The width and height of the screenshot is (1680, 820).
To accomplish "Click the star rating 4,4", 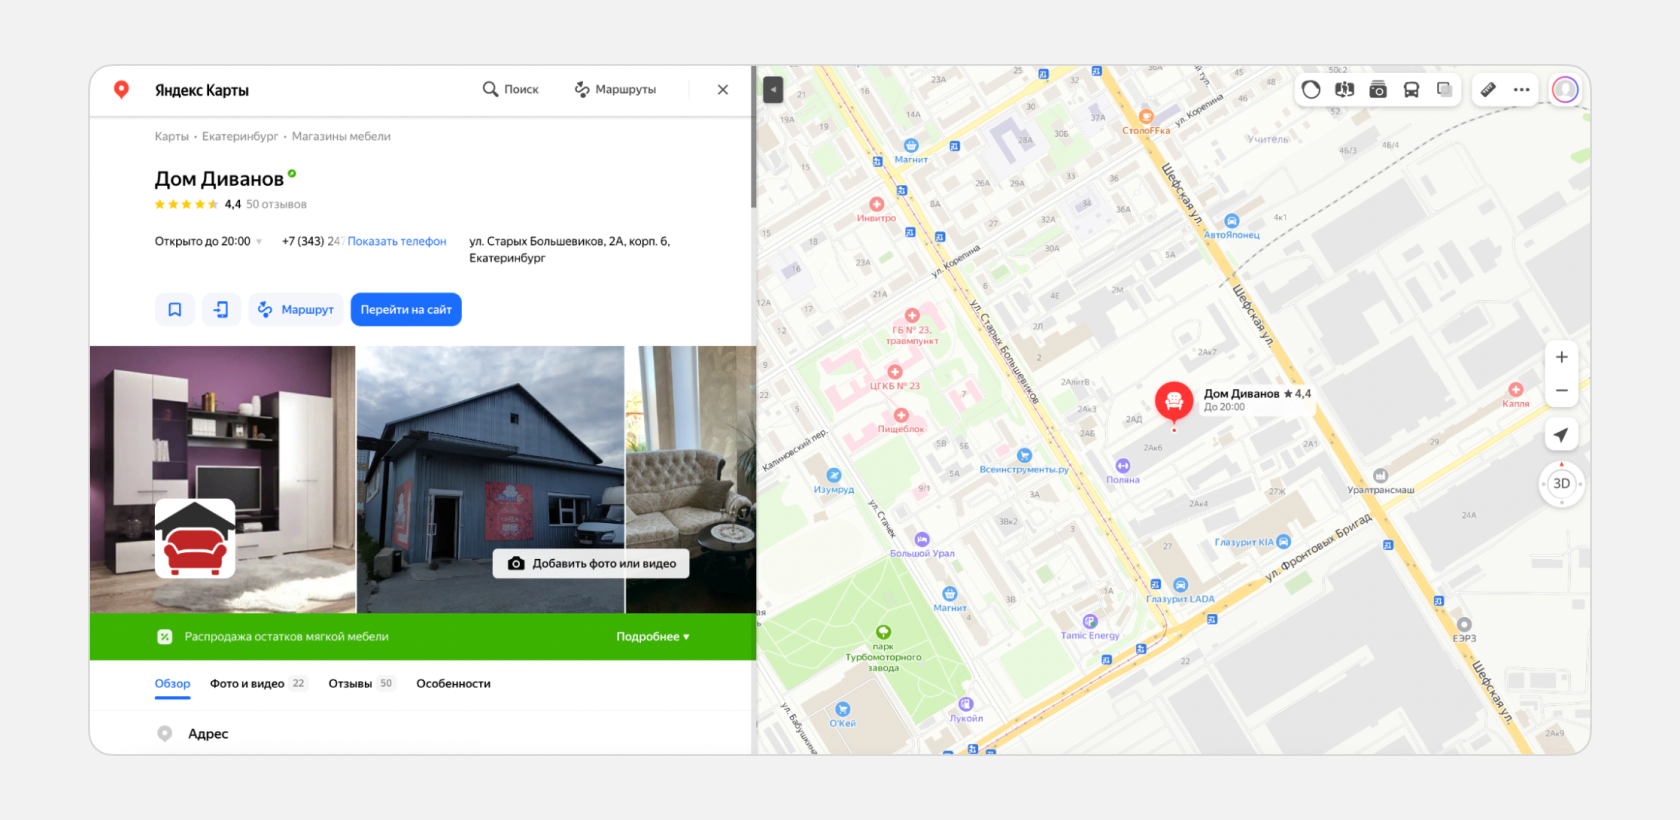I will 198,205.
